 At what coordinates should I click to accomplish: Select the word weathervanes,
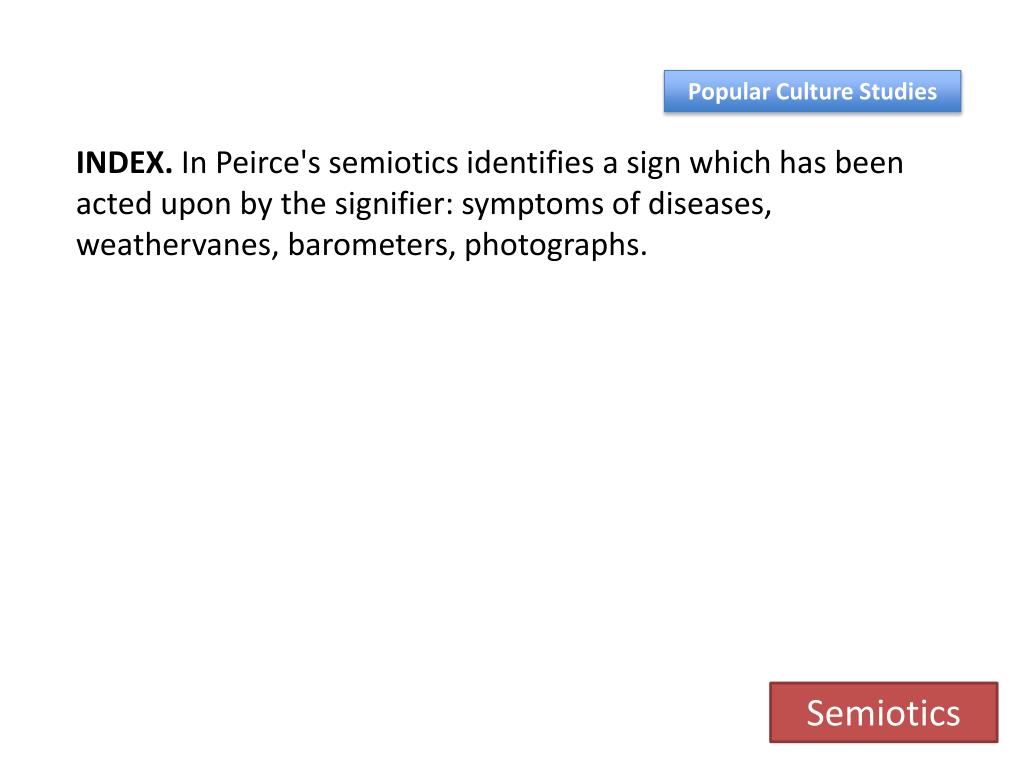[x=178, y=245]
